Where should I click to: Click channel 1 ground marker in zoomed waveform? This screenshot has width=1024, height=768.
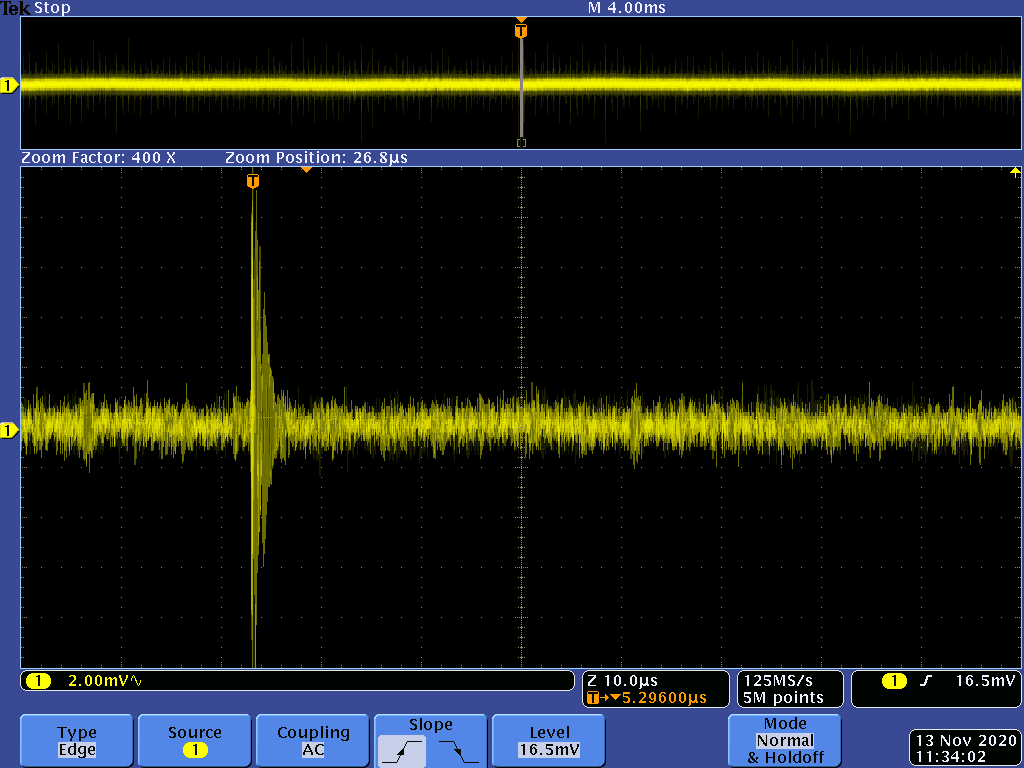[9, 431]
